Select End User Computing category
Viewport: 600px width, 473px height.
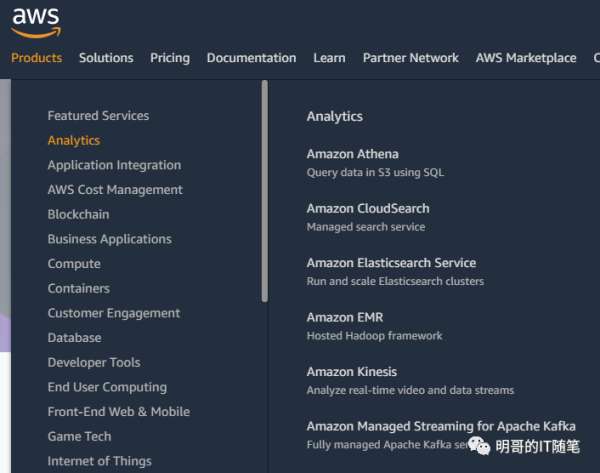[107, 387]
